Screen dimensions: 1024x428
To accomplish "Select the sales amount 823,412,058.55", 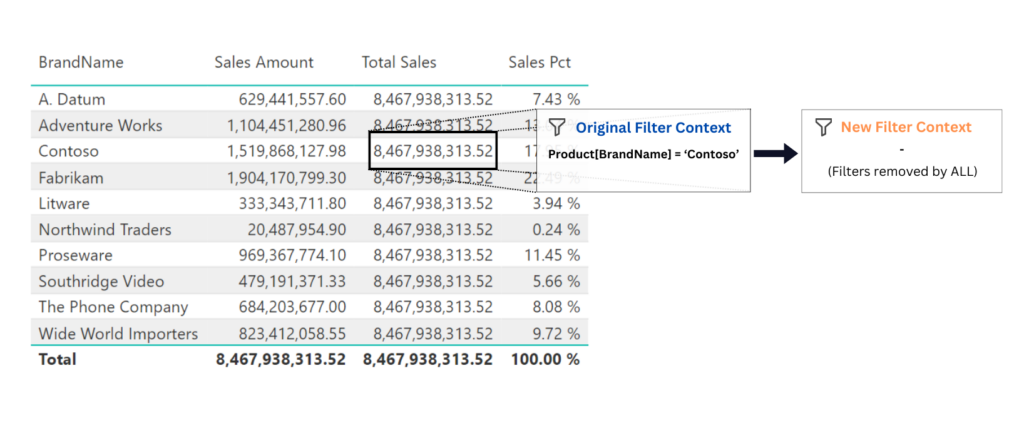I will coord(293,334).
